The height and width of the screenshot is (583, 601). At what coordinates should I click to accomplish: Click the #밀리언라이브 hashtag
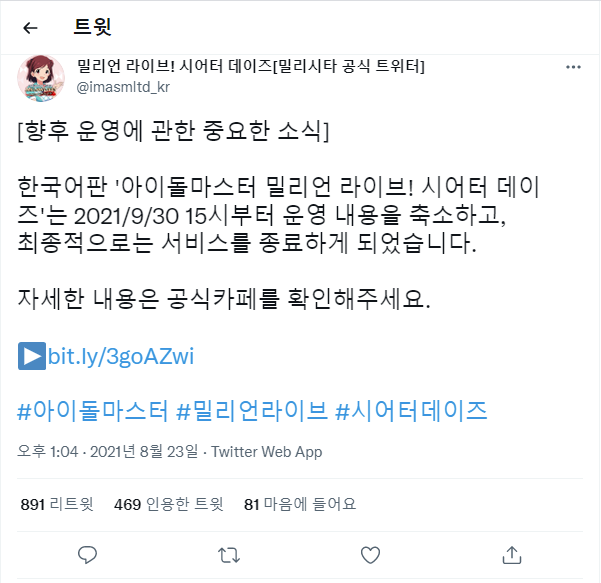click(252, 411)
